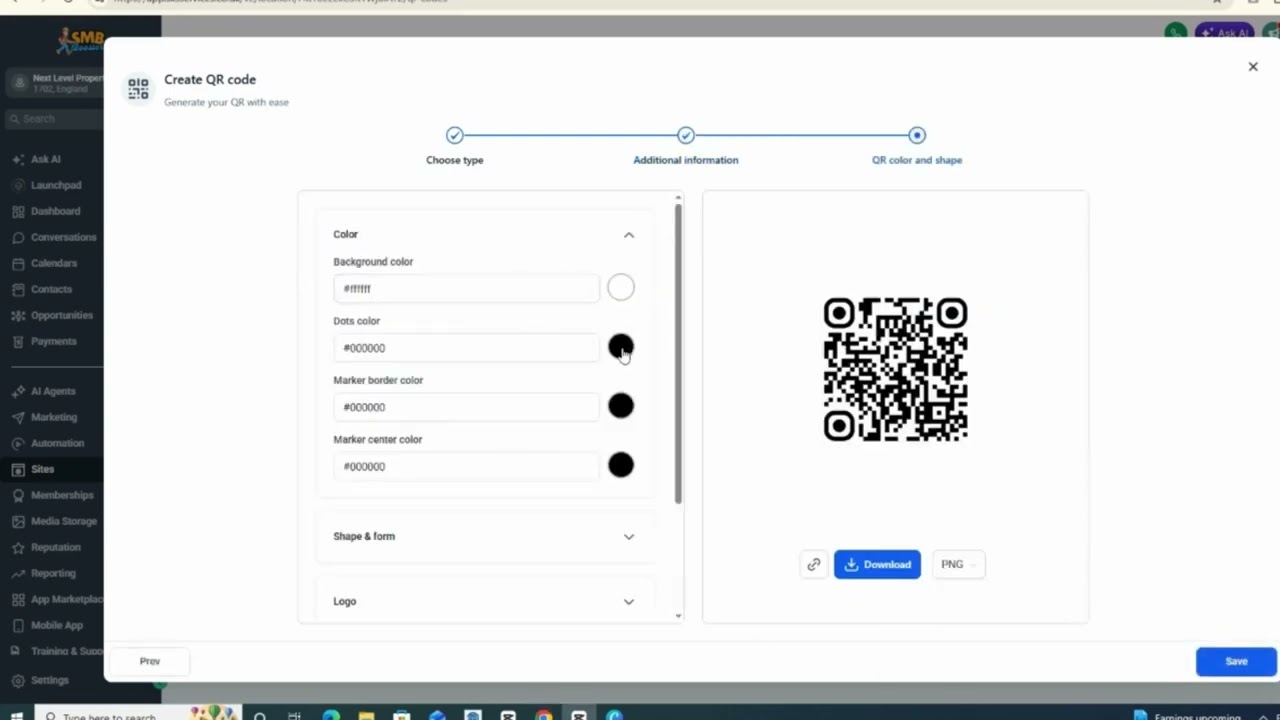Image resolution: width=1280 pixels, height=720 pixels.
Task: Click the Prev button
Action: tap(150, 661)
